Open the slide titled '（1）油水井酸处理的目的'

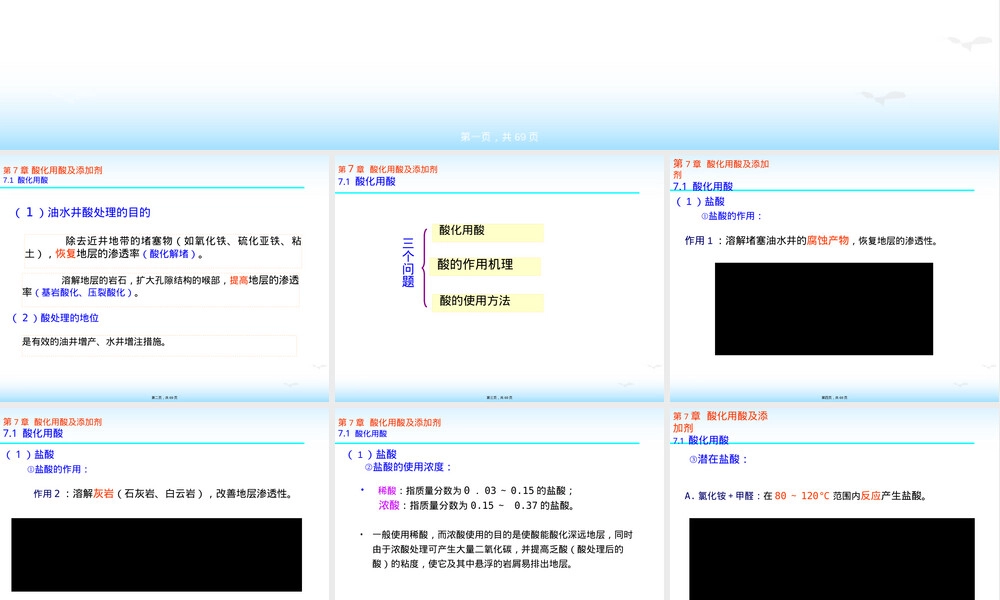(x=165, y=278)
